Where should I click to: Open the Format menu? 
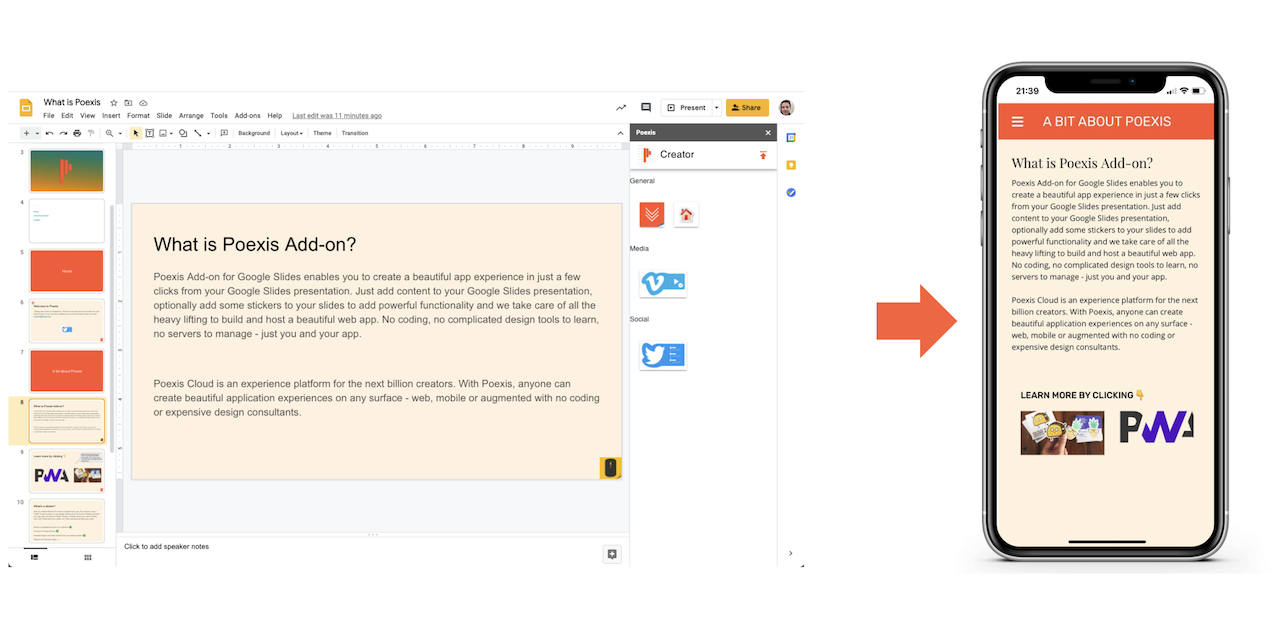coord(138,116)
